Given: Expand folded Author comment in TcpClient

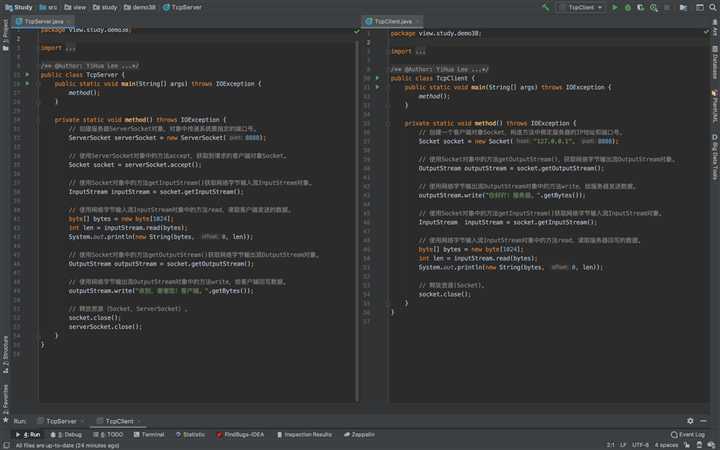Looking at the screenshot, I should (439, 69).
